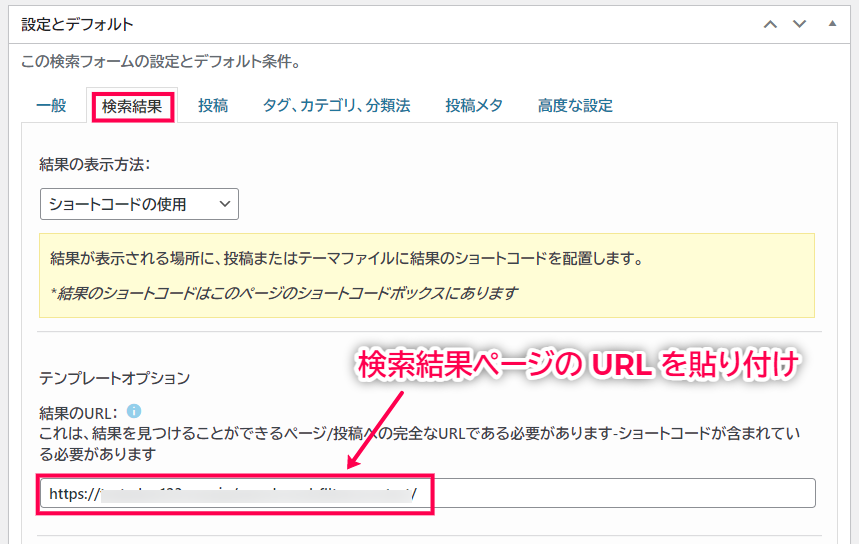Open the タグ、カテゴリ、分類法 tab
Image resolution: width=859 pixels, height=544 pixels.
click(336, 105)
